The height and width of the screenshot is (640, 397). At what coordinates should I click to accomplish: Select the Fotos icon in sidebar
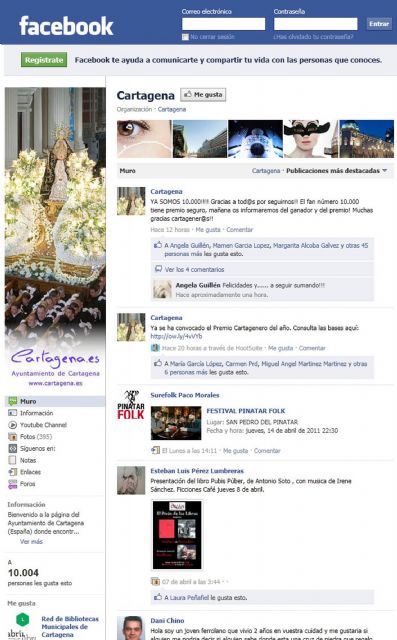[x=13, y=437]
